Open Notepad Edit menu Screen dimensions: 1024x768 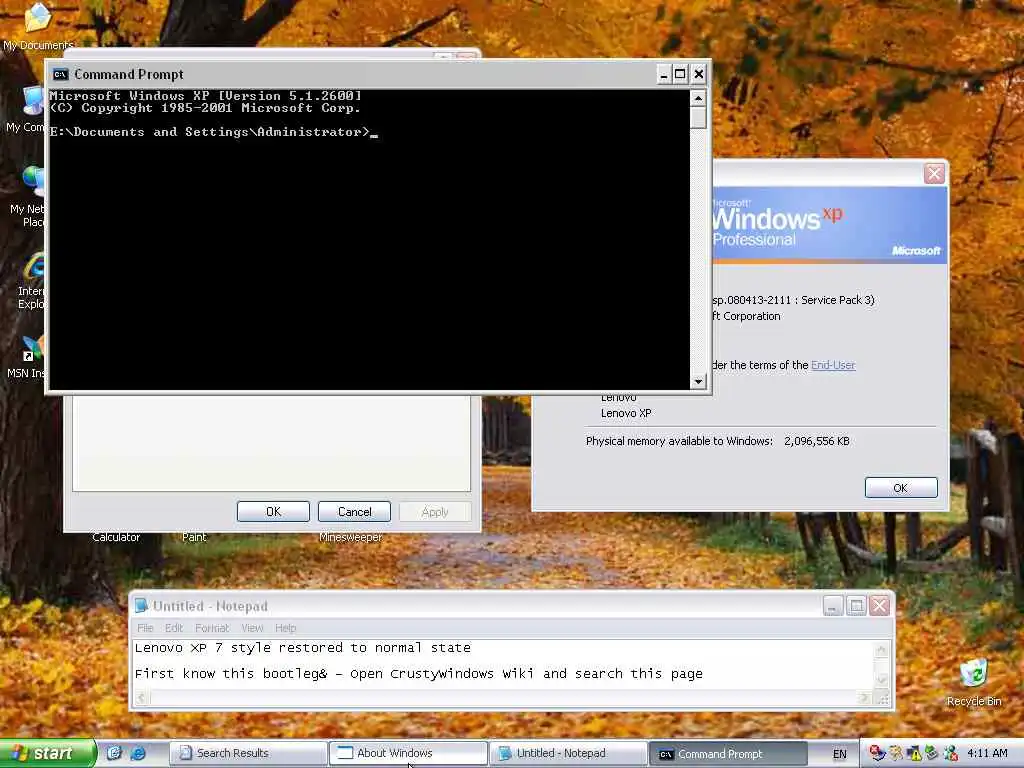pos(174,628)
